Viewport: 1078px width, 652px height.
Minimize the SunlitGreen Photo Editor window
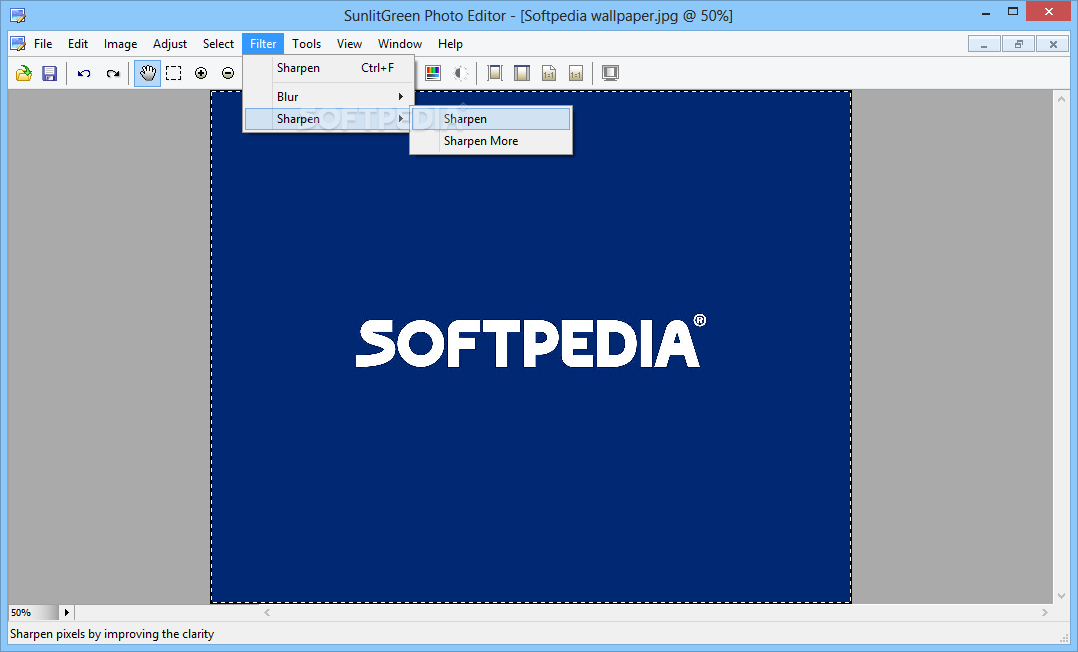[x=986, y=12]
